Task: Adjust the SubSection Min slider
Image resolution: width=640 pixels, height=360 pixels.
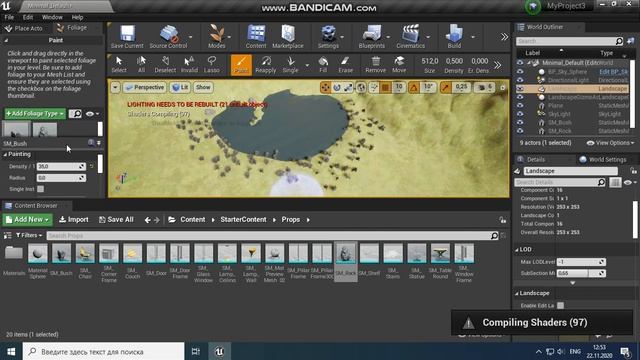Action: [x=581, y=273]
